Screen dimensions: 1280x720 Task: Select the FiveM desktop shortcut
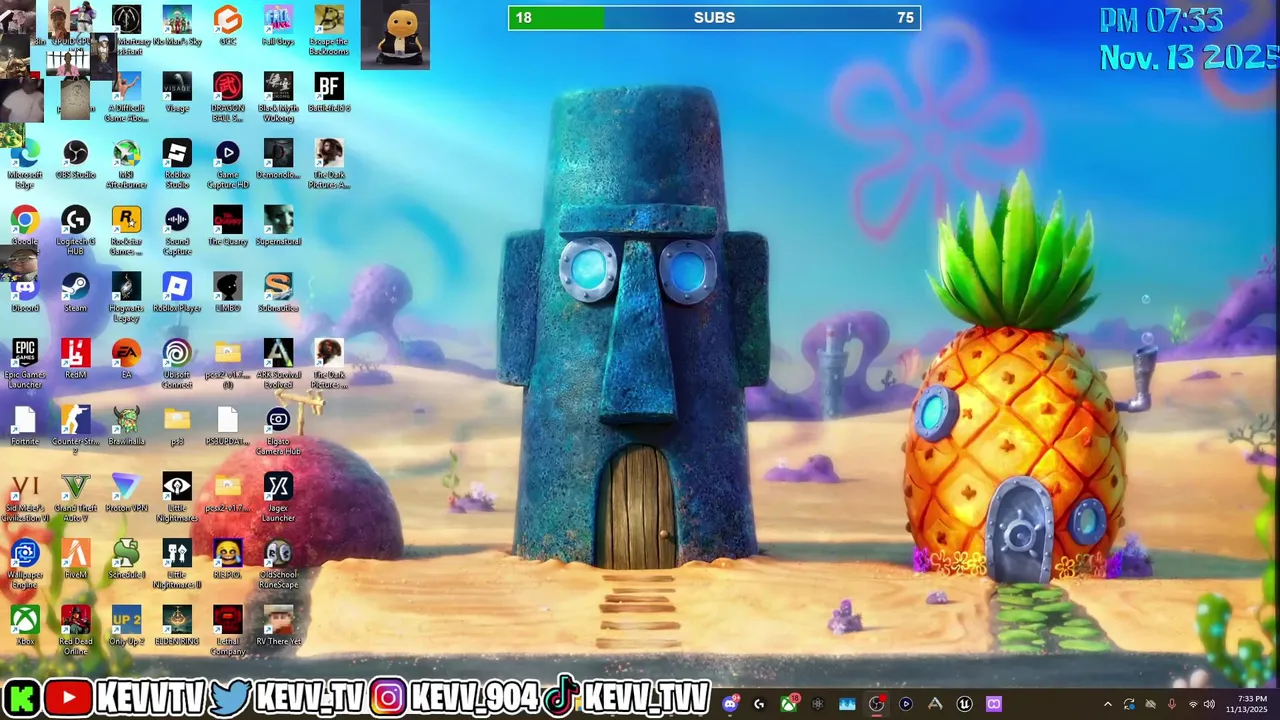tap(76, 560)
